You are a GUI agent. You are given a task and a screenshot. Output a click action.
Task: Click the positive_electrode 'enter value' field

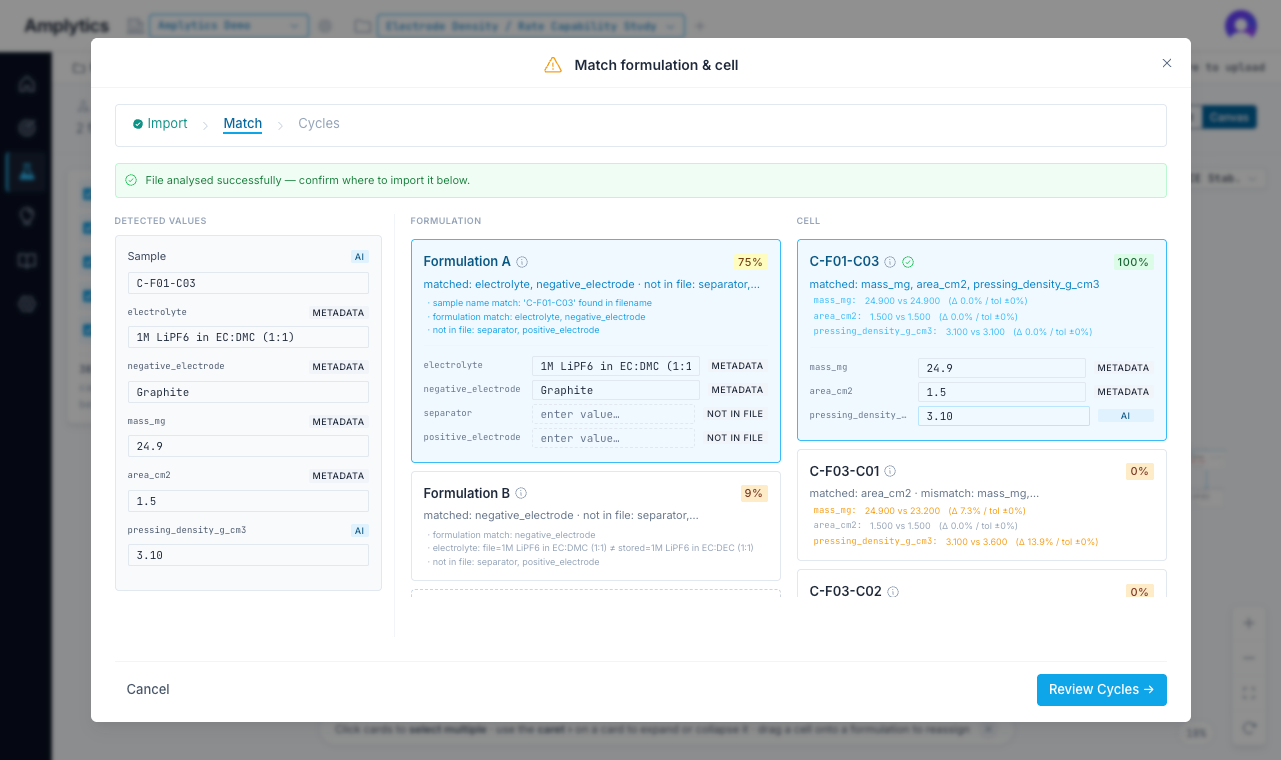[x=613, y=438]
